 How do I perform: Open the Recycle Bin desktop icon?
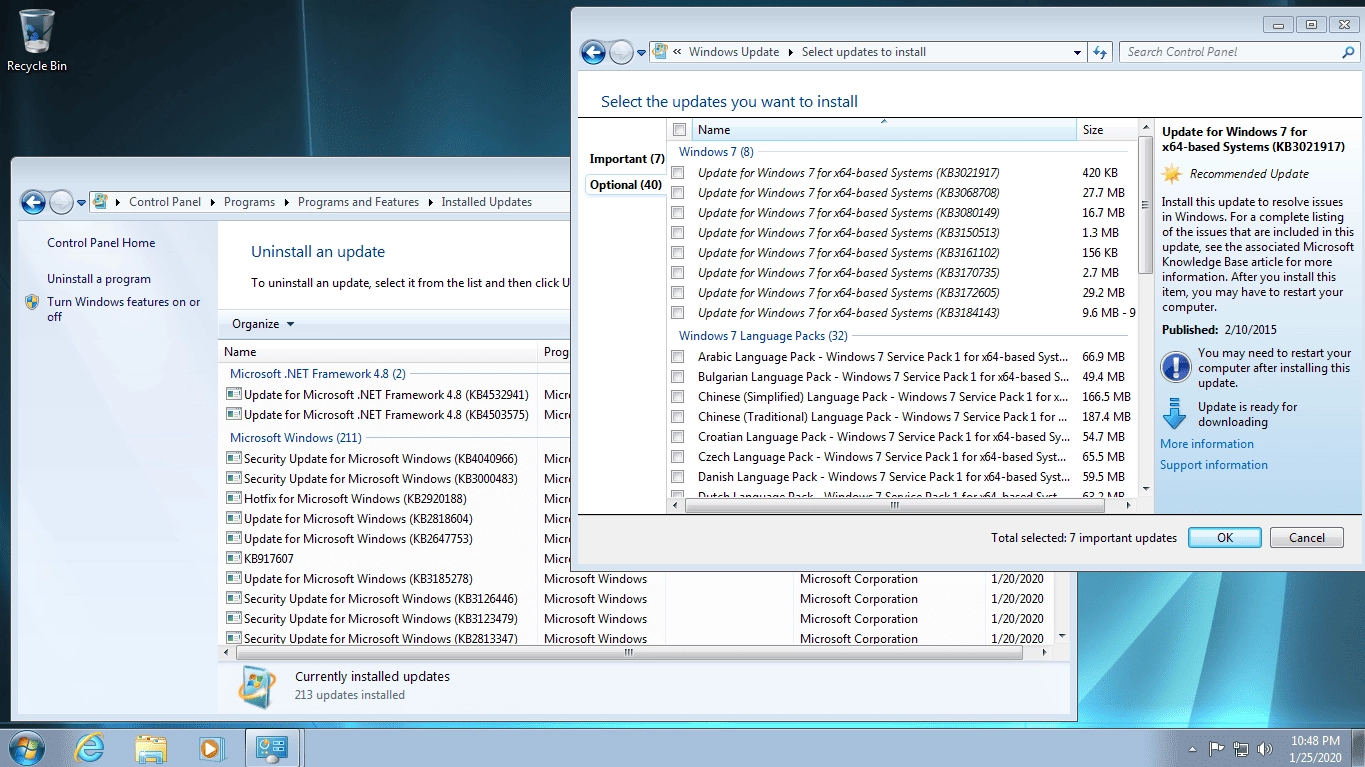37,40
